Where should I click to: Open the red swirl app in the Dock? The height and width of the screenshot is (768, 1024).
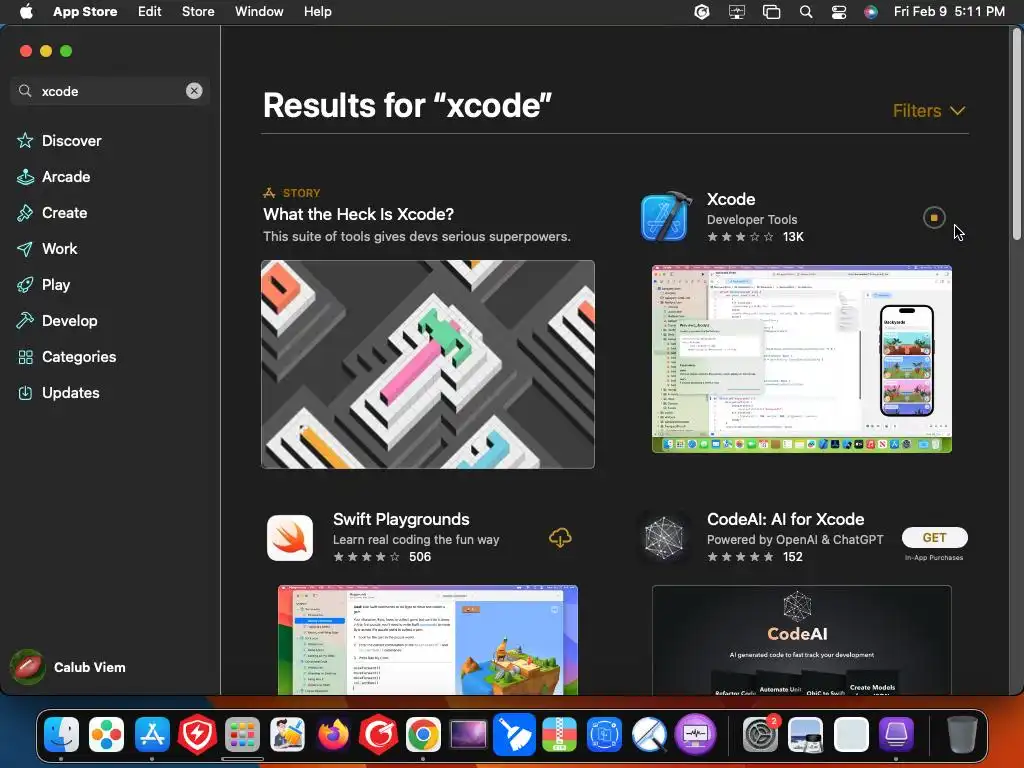tap(378, 734)
